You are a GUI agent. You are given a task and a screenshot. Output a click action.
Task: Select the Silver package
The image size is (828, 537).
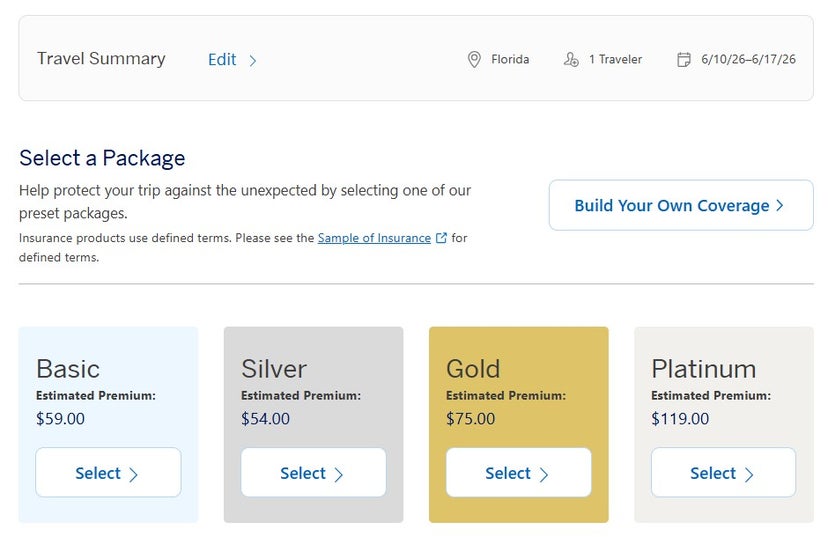[313, 473]
